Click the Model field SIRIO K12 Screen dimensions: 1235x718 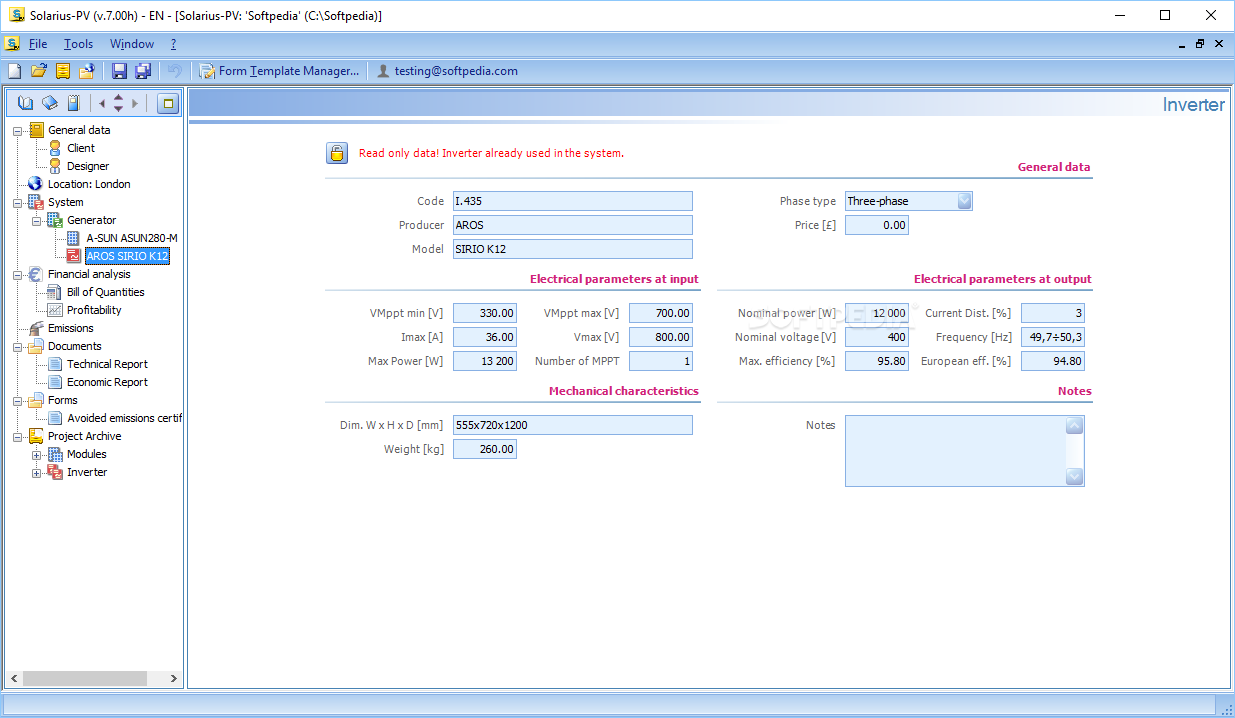pyautogui.click(x=572, y=249)
